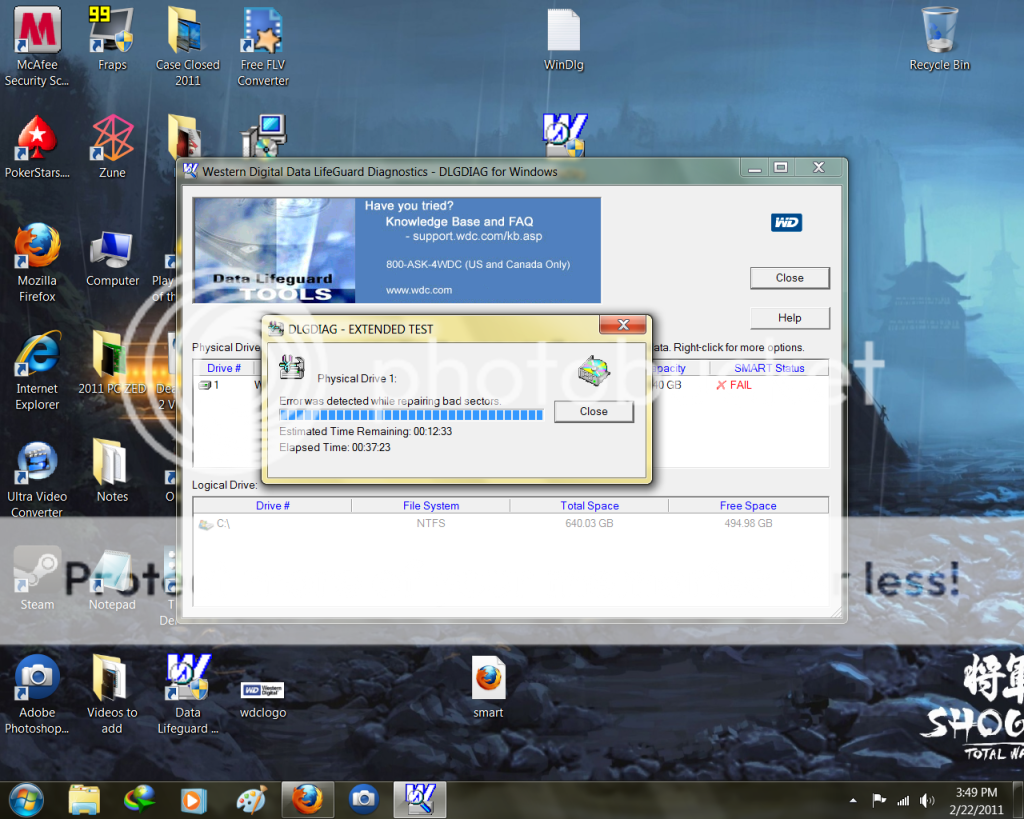The width and height of the screenshot is (1024, 819).
Task: Click the Action Center flag tray icon
Action: pos(879,800)
